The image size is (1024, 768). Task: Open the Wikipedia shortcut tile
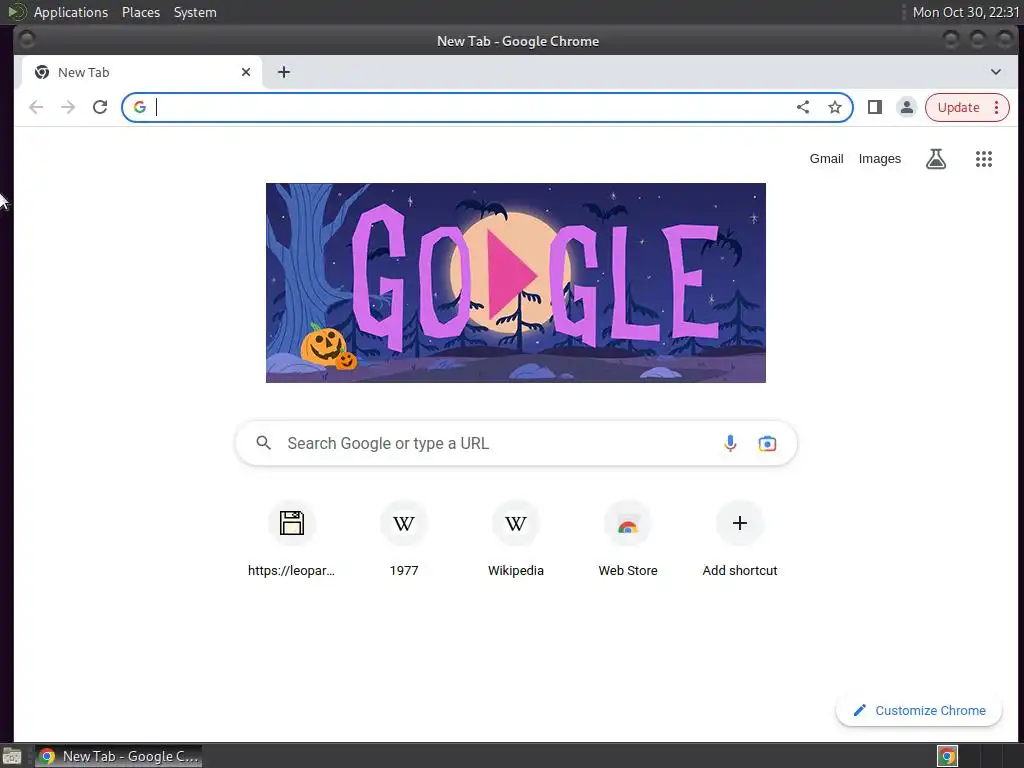tap(516, 539)
